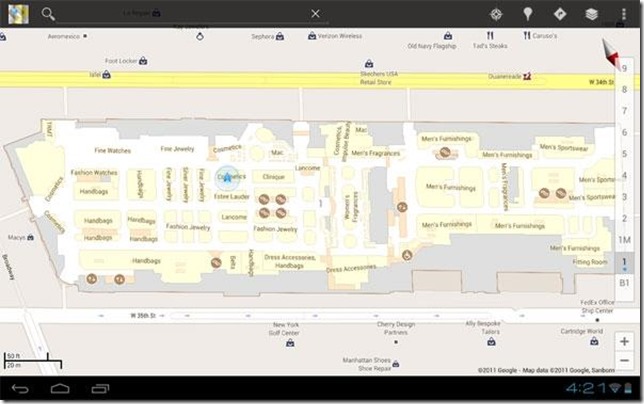
Task: Tap the Aeromexico place label
Action: [64, 37]
